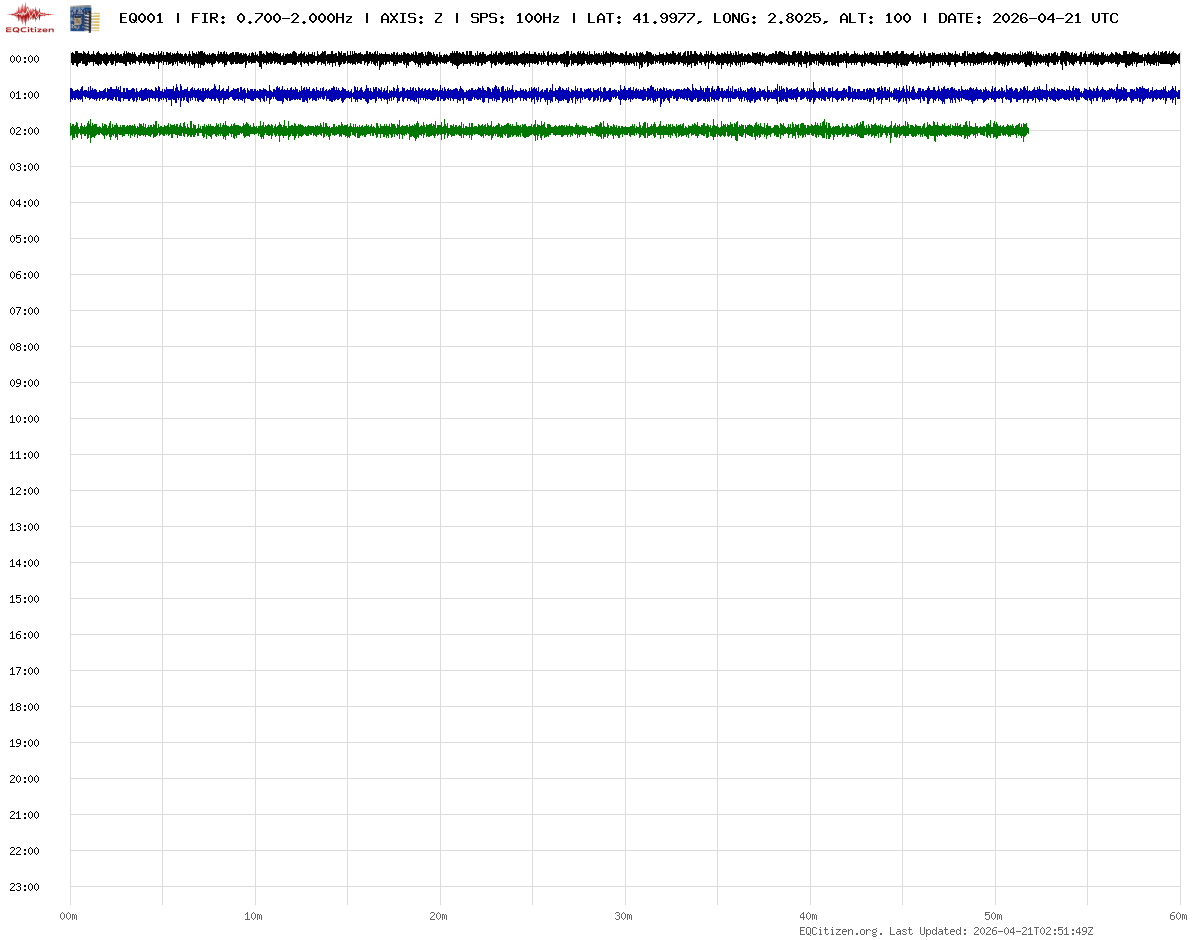Click the 60m minute axis label
The image size is (1200, 940).
(x=1179, y=916)
